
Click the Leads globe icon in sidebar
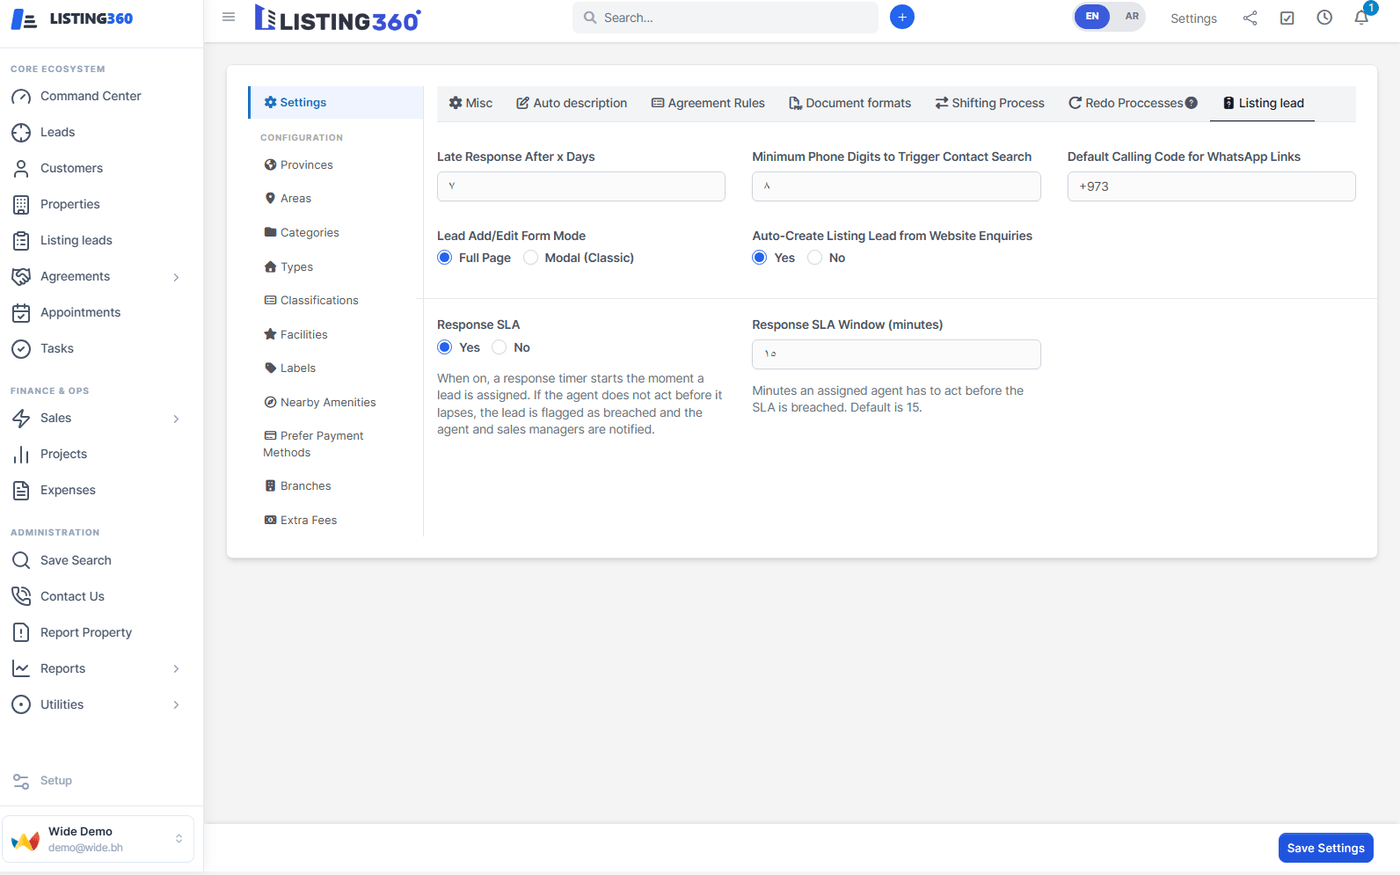pyautogui.click(x=21, y=133)
